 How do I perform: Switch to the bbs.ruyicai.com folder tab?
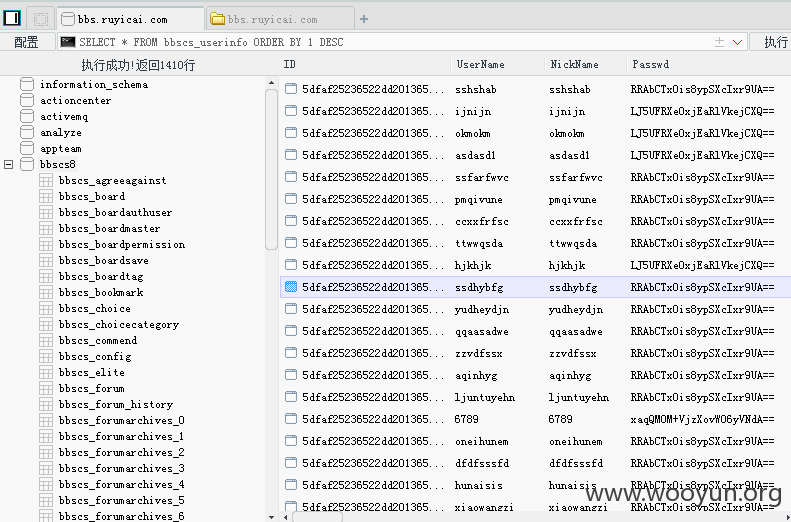pyautogui.click(x=280, y=20)
